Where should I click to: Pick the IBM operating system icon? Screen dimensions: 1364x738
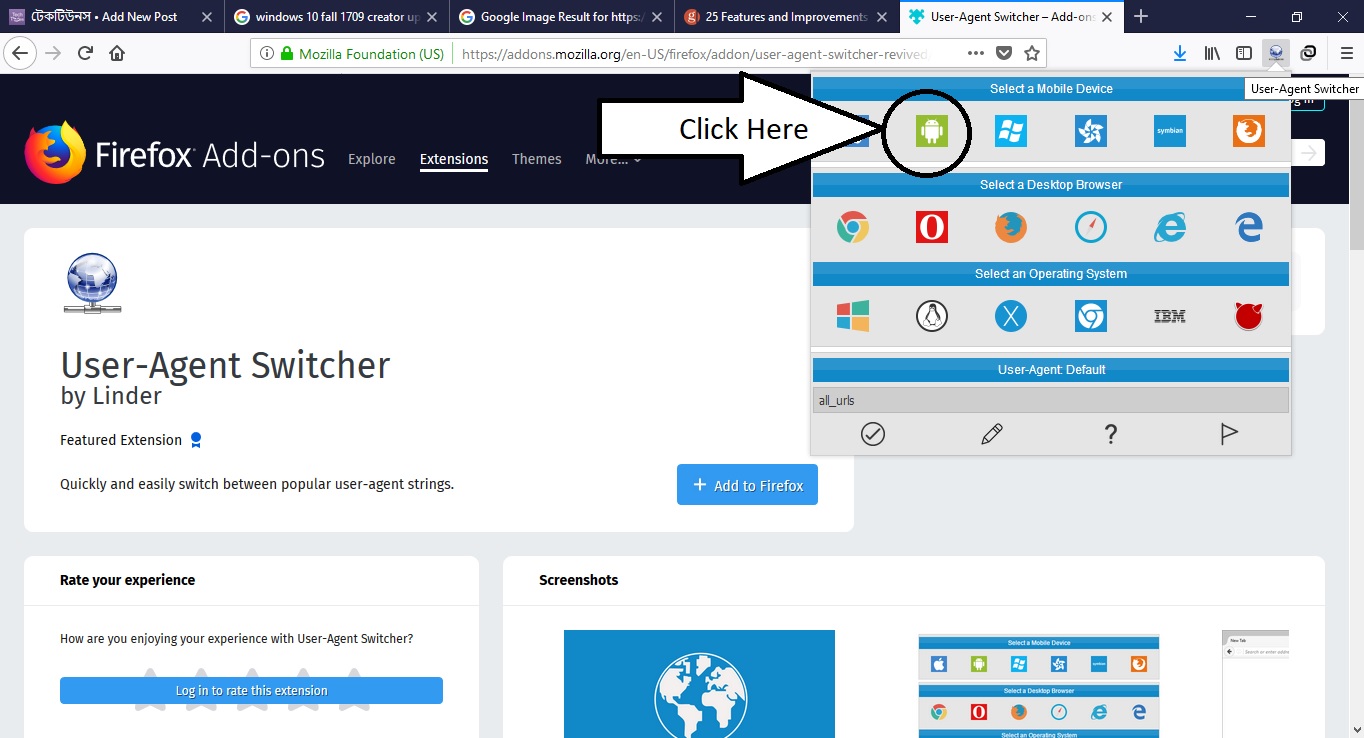coord(1170,316)
